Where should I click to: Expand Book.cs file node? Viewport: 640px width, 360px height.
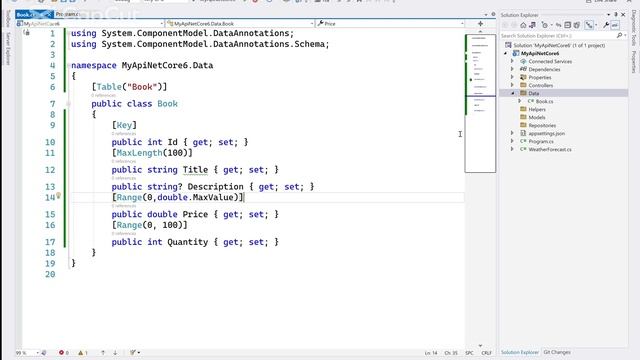(x=520, y=101)
